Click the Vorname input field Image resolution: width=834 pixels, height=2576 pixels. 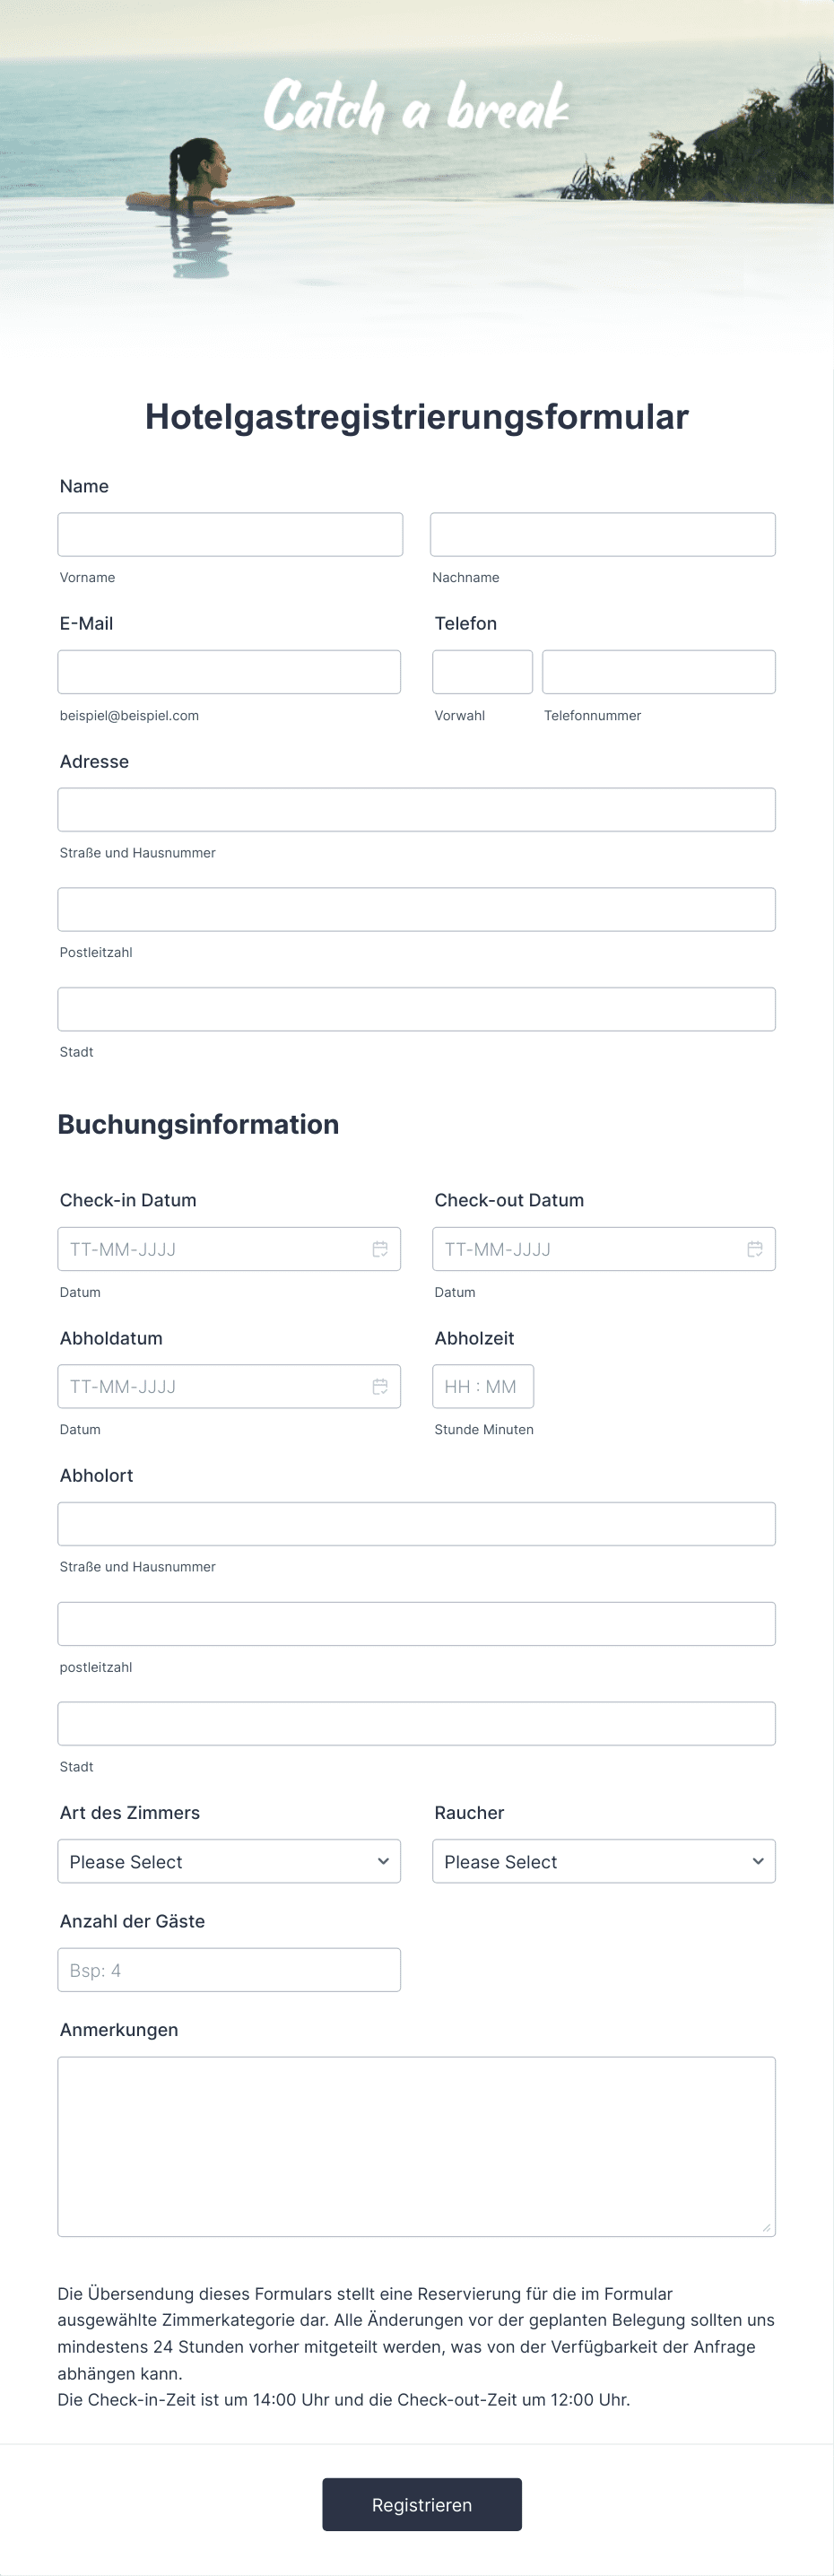click(x=230, y=534)
